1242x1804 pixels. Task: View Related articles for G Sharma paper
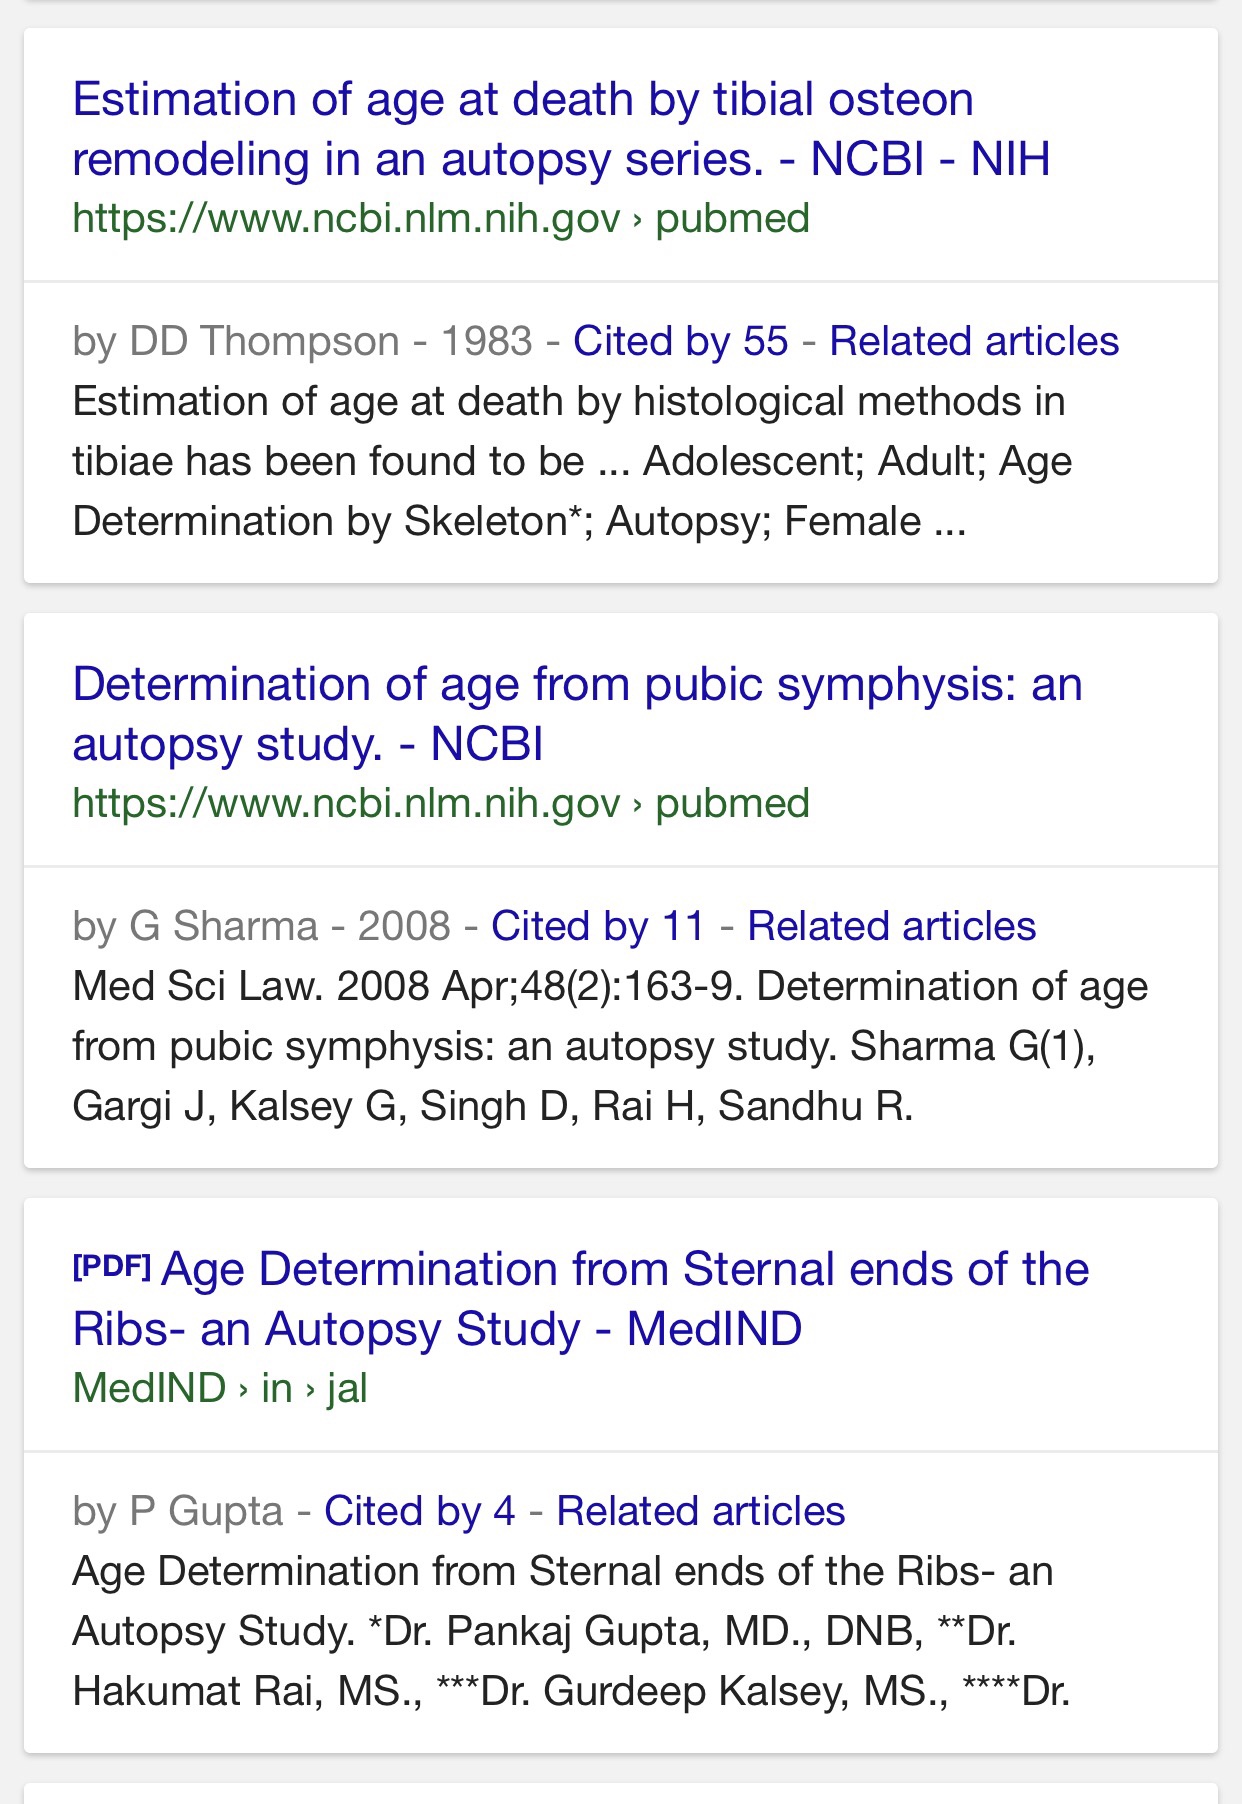tap(891, 927)
